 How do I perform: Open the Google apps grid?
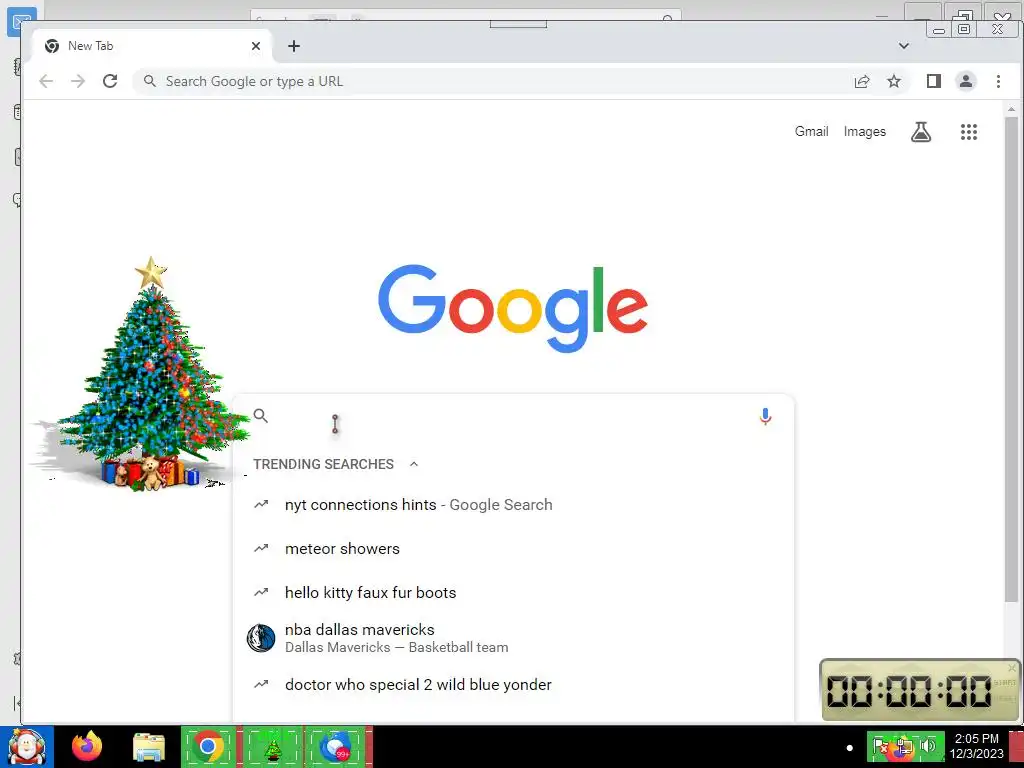pyautogui.click(x=968, y=132)
